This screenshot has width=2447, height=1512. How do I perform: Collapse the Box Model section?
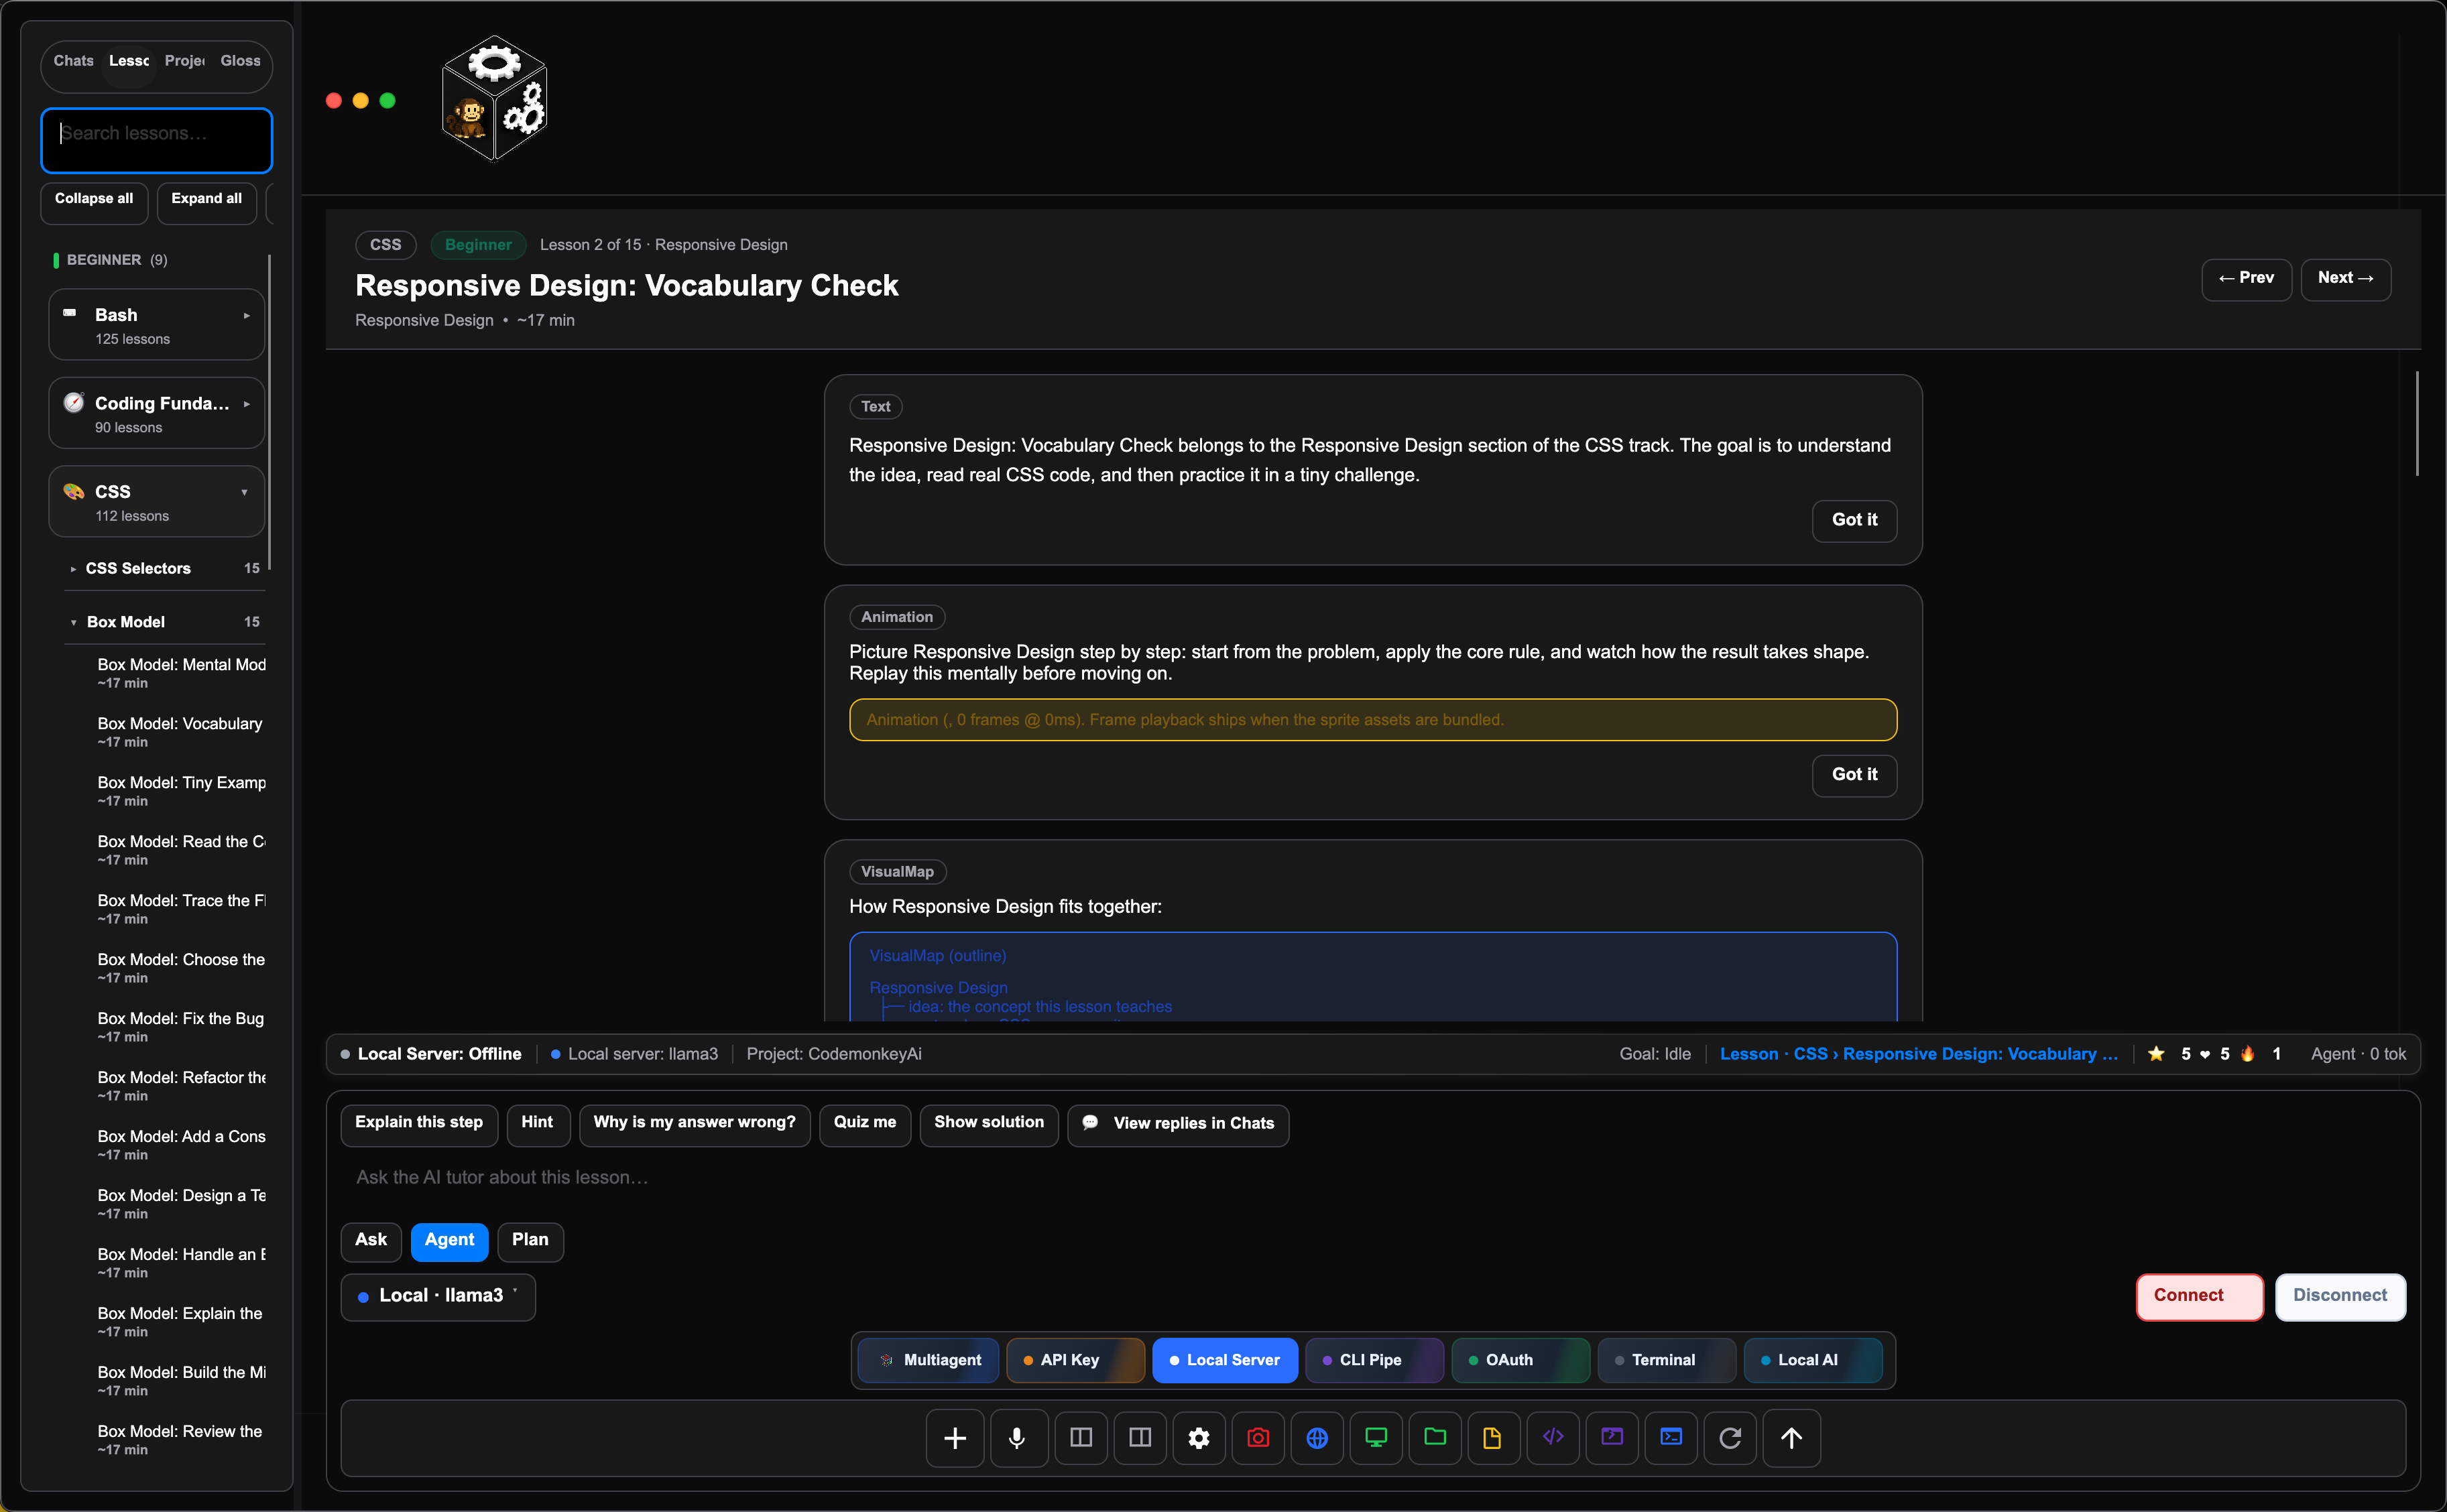point(164,622)
